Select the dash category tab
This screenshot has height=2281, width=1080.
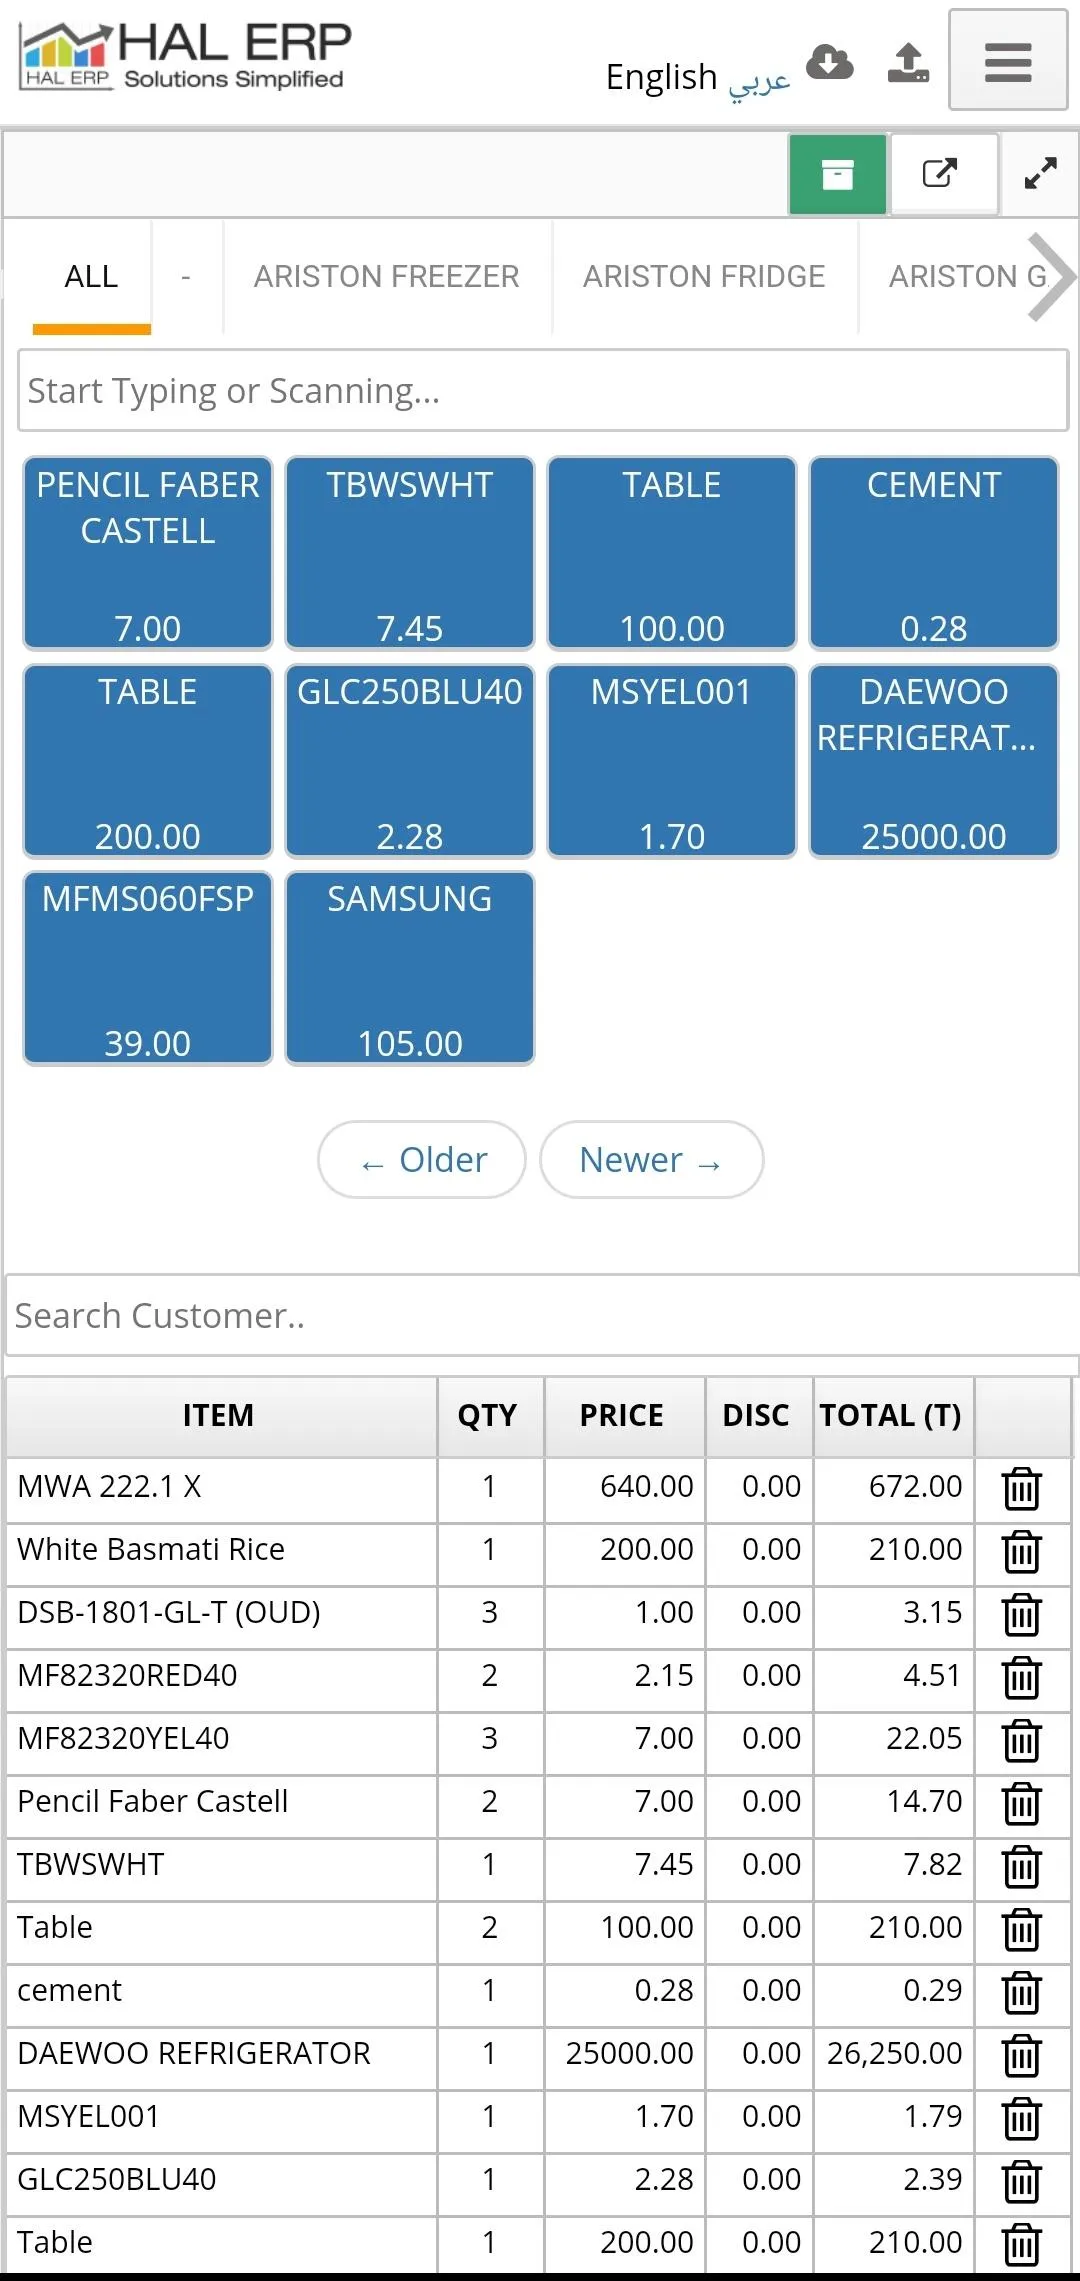186,276
